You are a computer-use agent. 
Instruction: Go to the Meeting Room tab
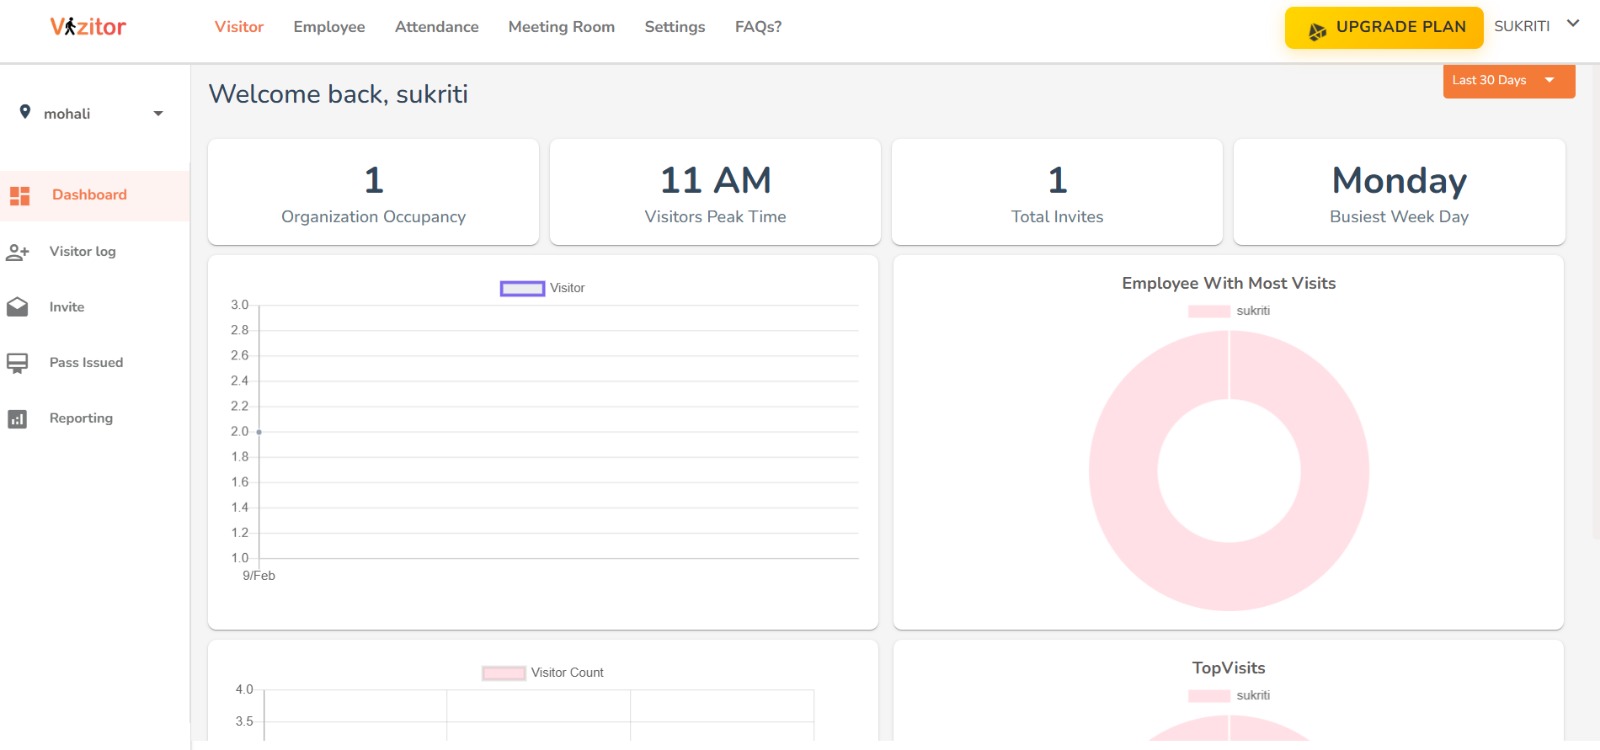click(x=561, y=27)
